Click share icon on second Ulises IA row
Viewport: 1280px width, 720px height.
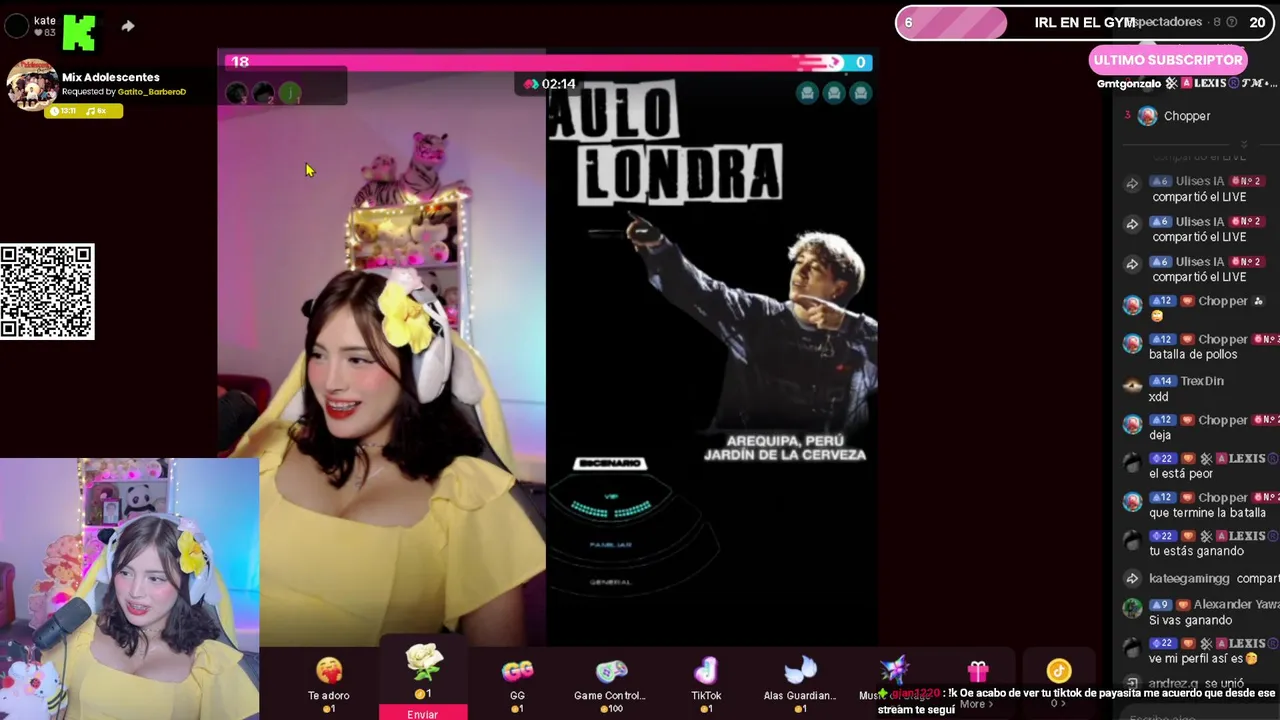[x=1132, y=224]
